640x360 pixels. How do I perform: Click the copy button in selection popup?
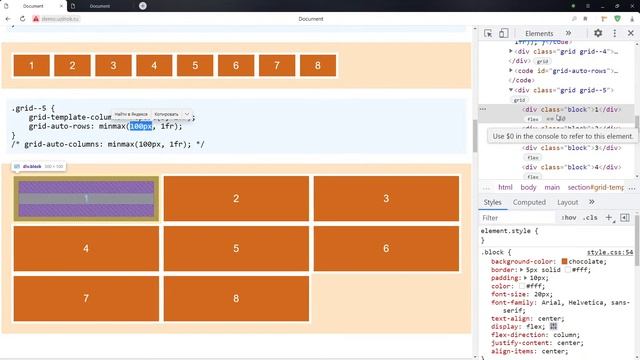(x=166, y=114)
